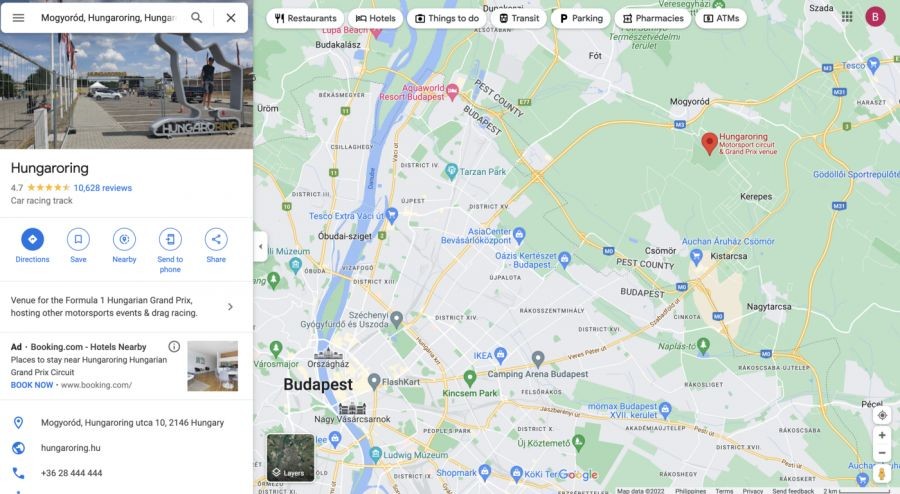The width and height of the screenshot is (900, 494).
Task: Click the Booking.com ad info icon
Action: (174, 347)
